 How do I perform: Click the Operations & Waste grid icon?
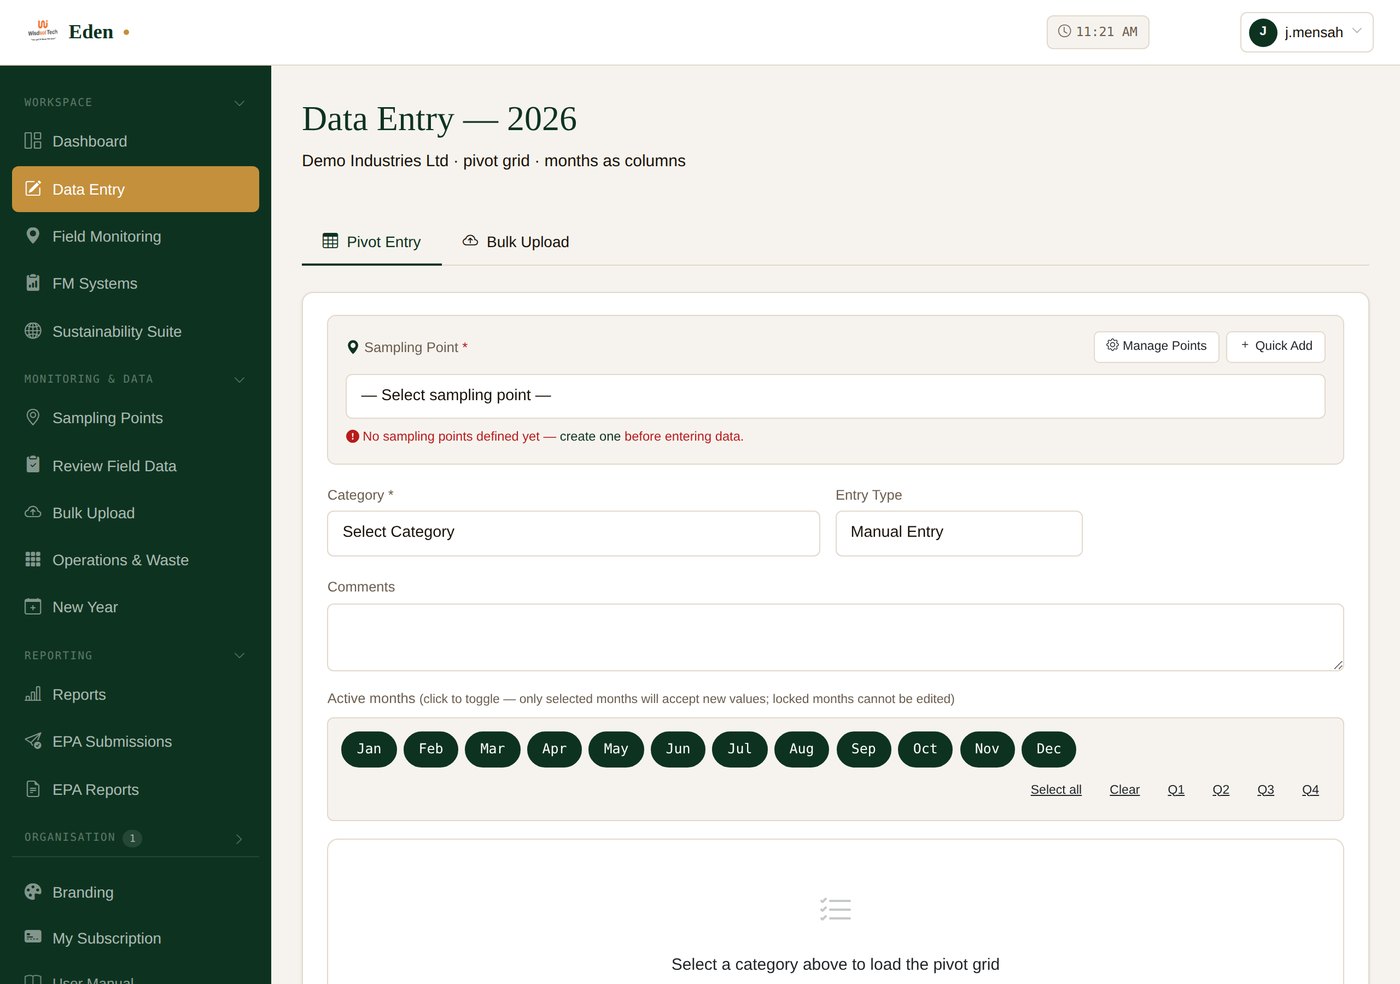click(x=33, y=559)
